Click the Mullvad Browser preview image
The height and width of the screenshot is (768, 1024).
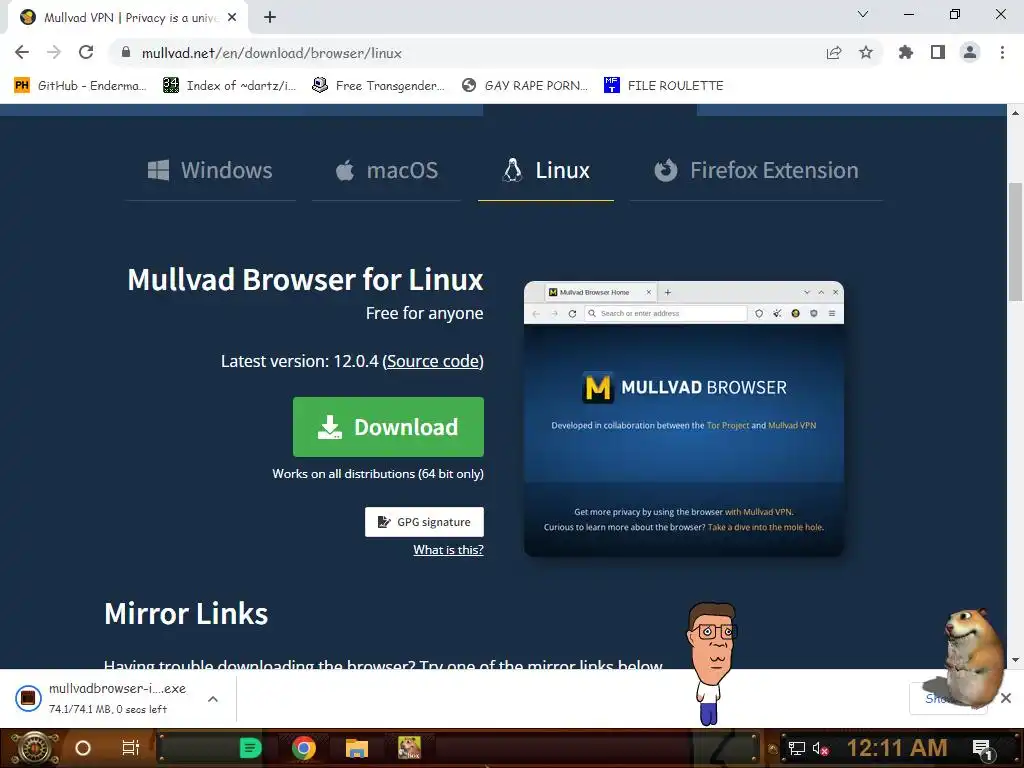684,419
